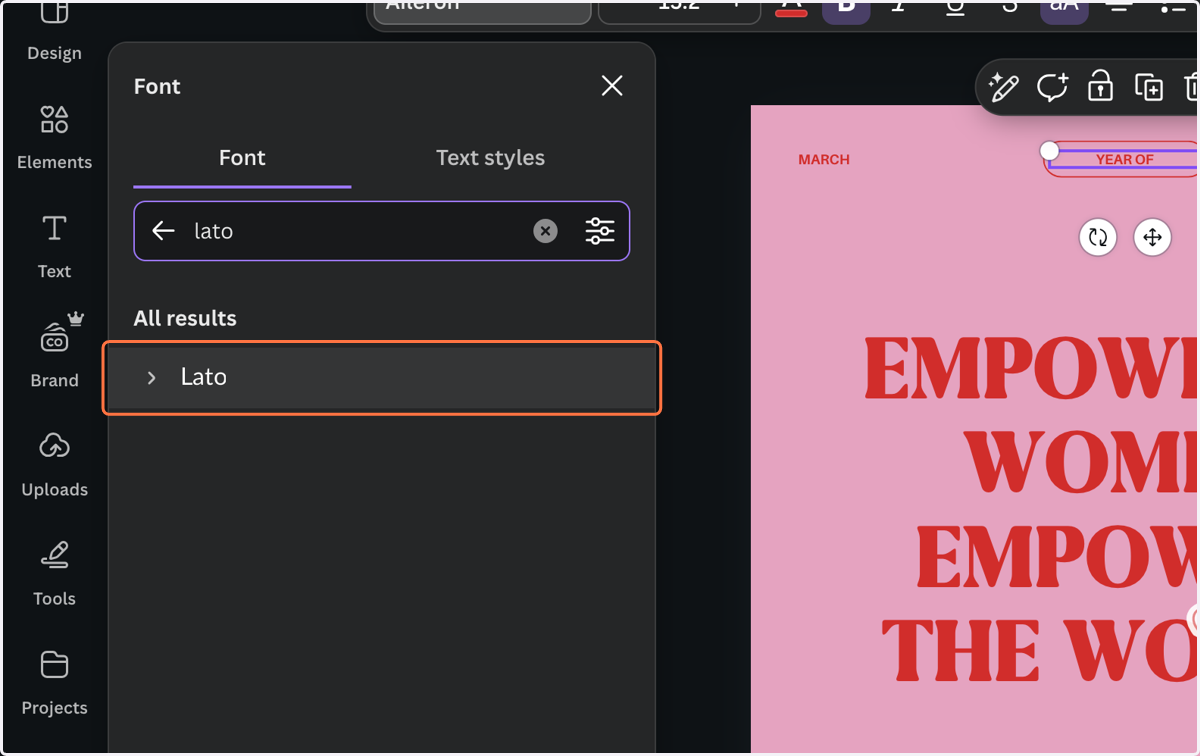
Task: Lock the selected text element
Action: pyautogui.click(x=1100, y=87)
